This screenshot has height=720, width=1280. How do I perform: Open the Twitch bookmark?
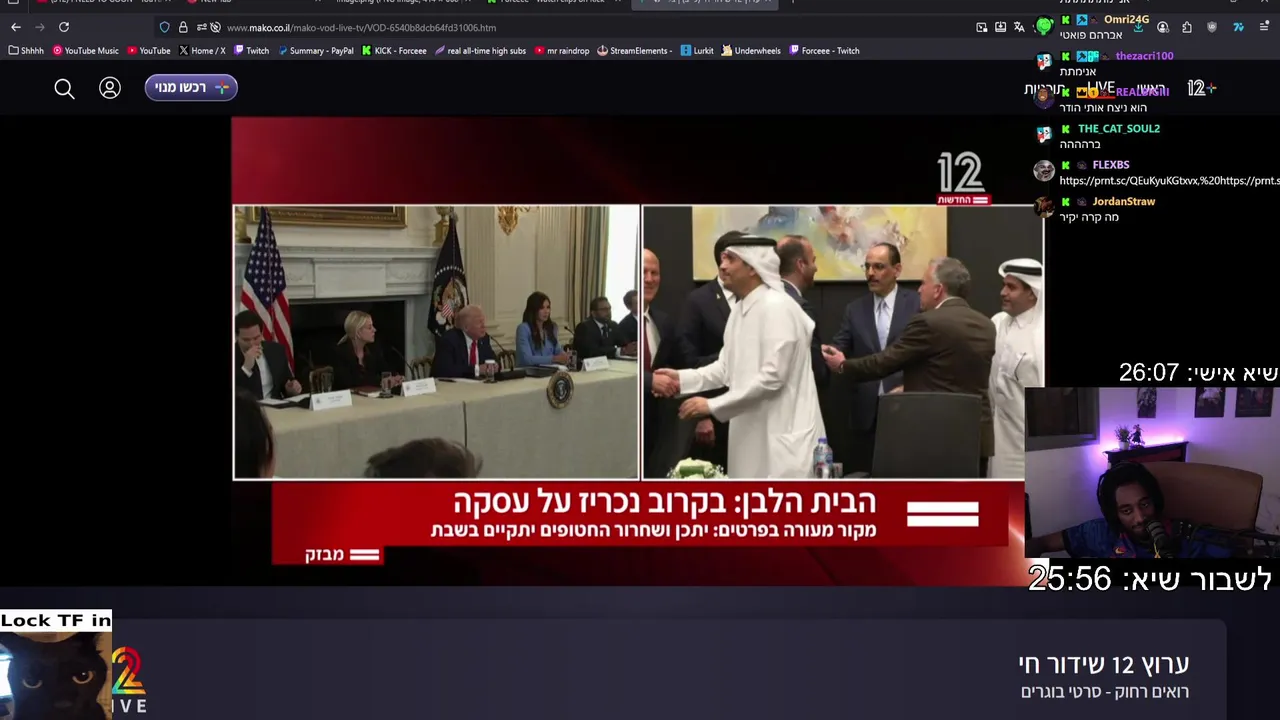pyautogui.click(x=252, y=50)
